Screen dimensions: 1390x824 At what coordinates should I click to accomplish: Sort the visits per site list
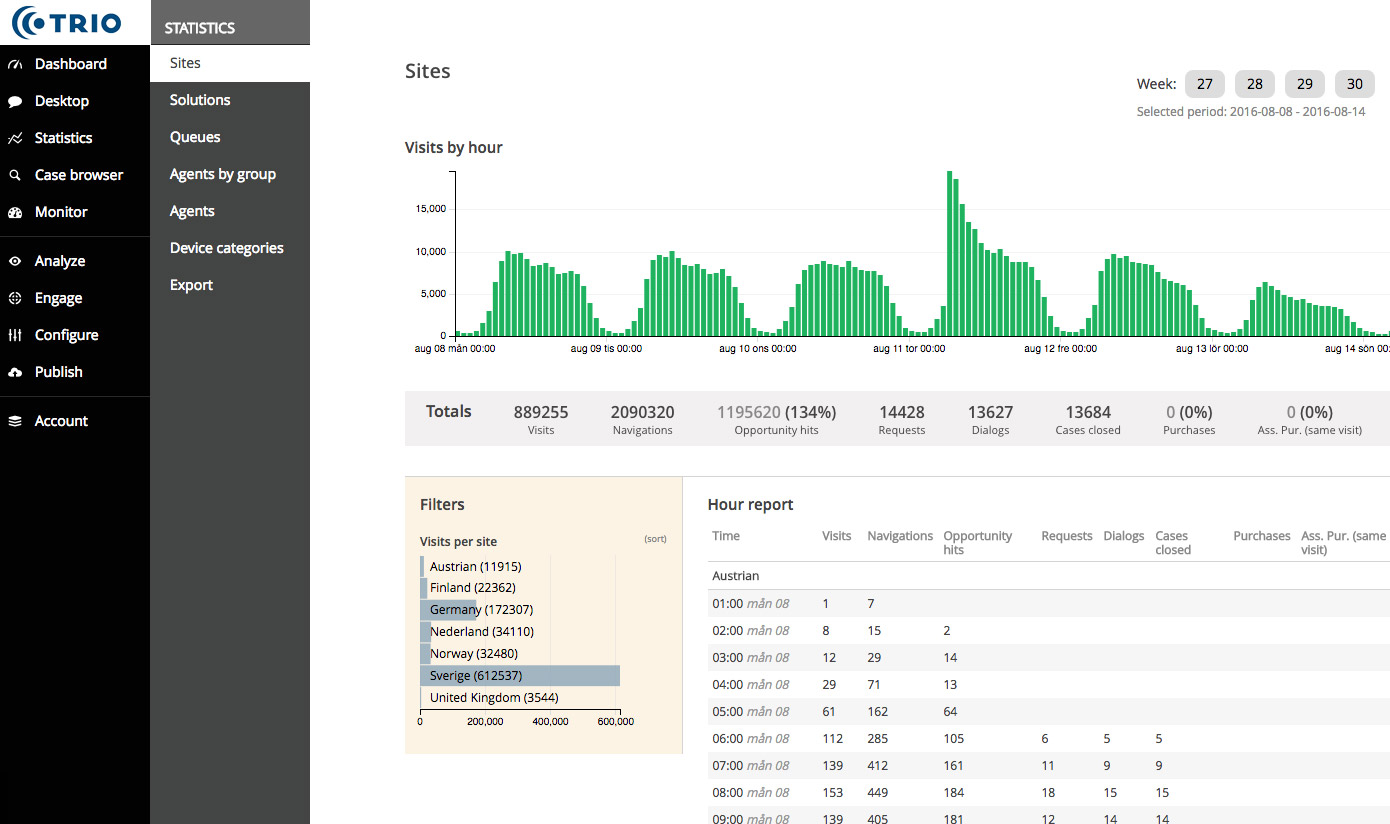[655, 539]
